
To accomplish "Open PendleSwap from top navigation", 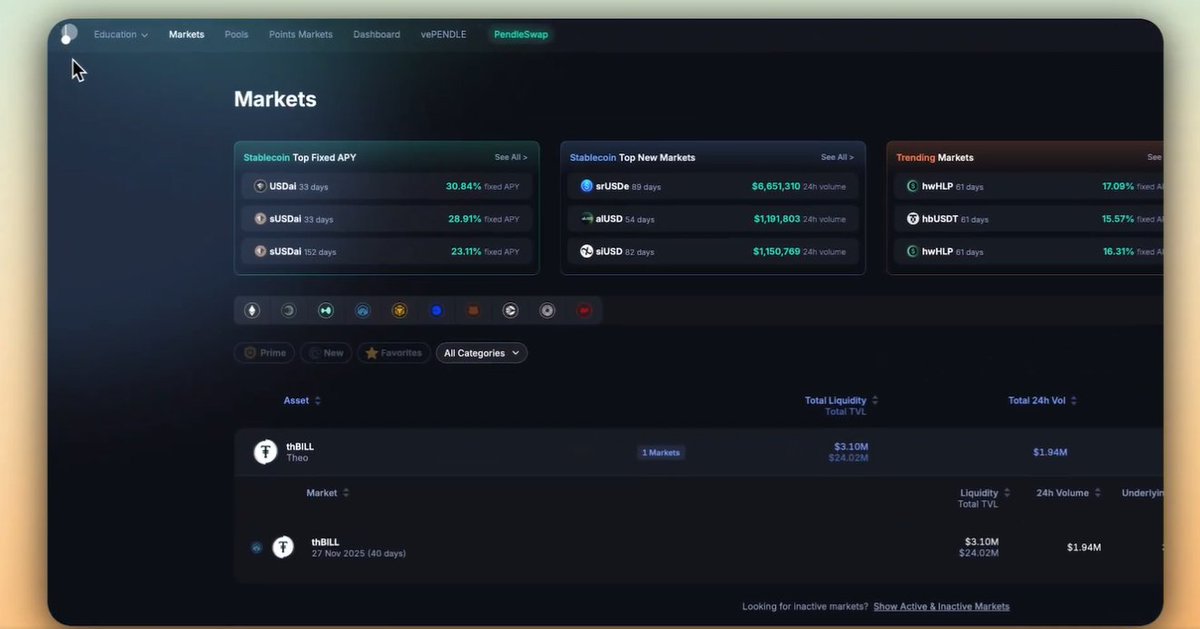I will 520,34.
